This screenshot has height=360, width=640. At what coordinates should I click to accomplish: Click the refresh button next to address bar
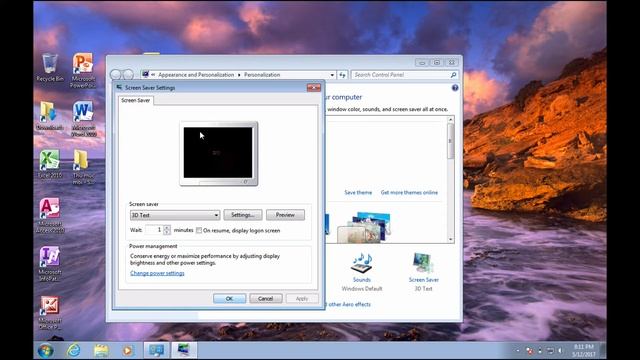point(342,75)
